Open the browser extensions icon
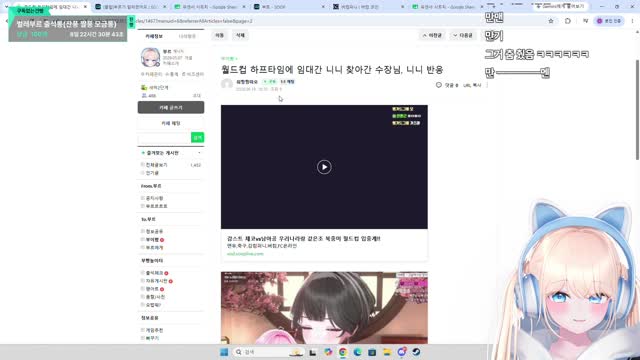Screen dimensions: 640x360 (568, 21)
